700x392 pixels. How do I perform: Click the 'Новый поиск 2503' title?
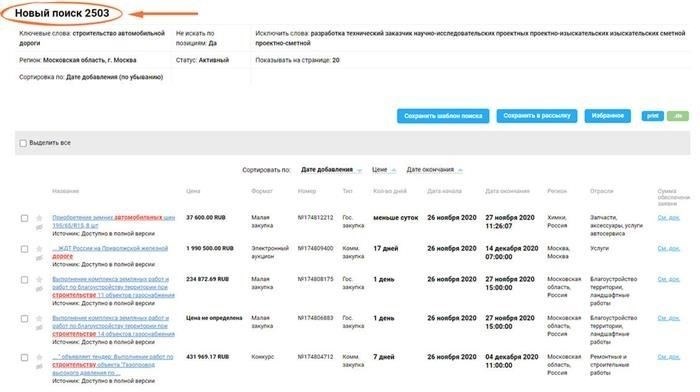tap(62, 13)
